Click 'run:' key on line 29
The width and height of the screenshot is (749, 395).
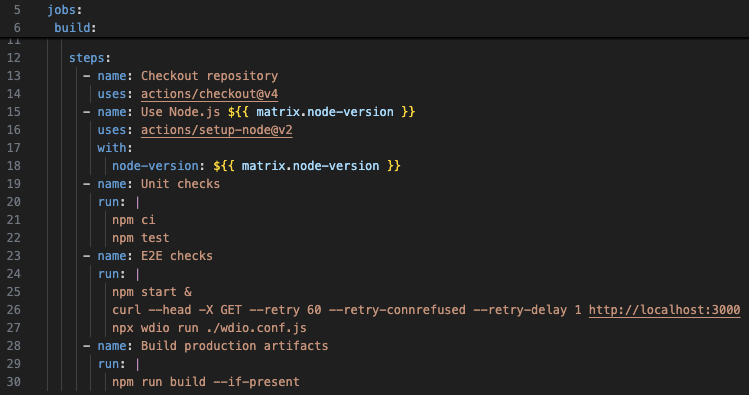click(111, 363)
